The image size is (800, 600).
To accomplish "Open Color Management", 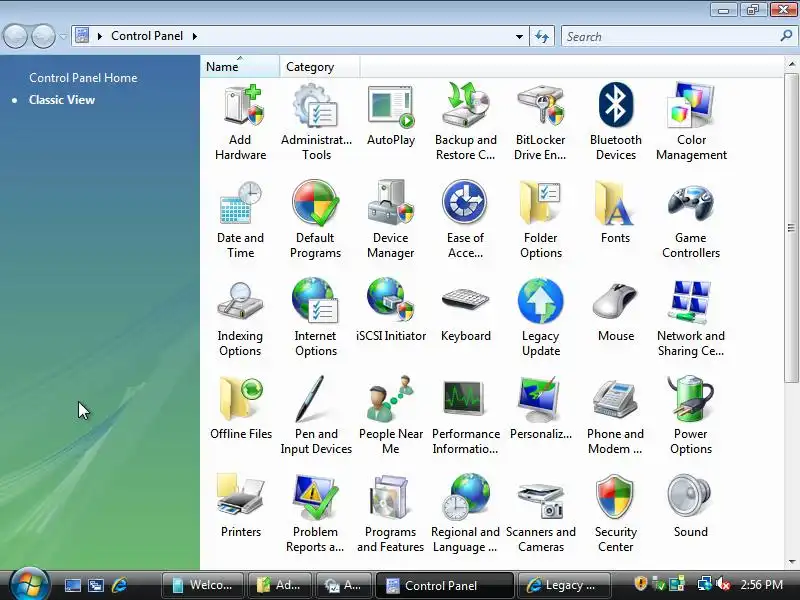I will [691, 122].
